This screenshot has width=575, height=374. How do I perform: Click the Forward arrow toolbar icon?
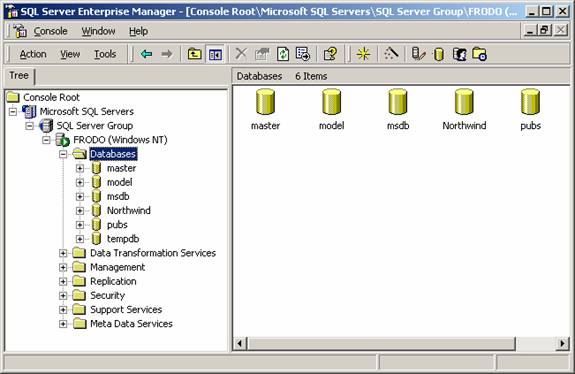pos(166,54)
